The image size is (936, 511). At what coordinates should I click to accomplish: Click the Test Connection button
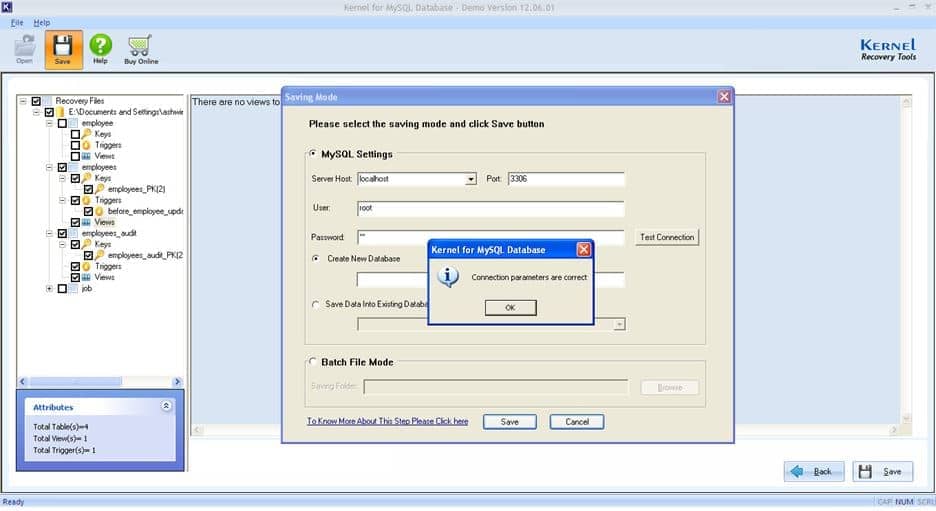pyautogui.click(x=667, y=237)
